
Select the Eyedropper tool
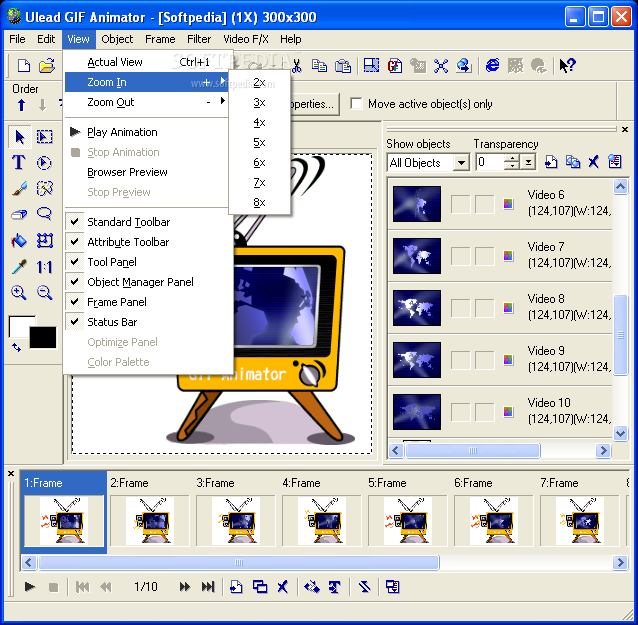point(19,267)
